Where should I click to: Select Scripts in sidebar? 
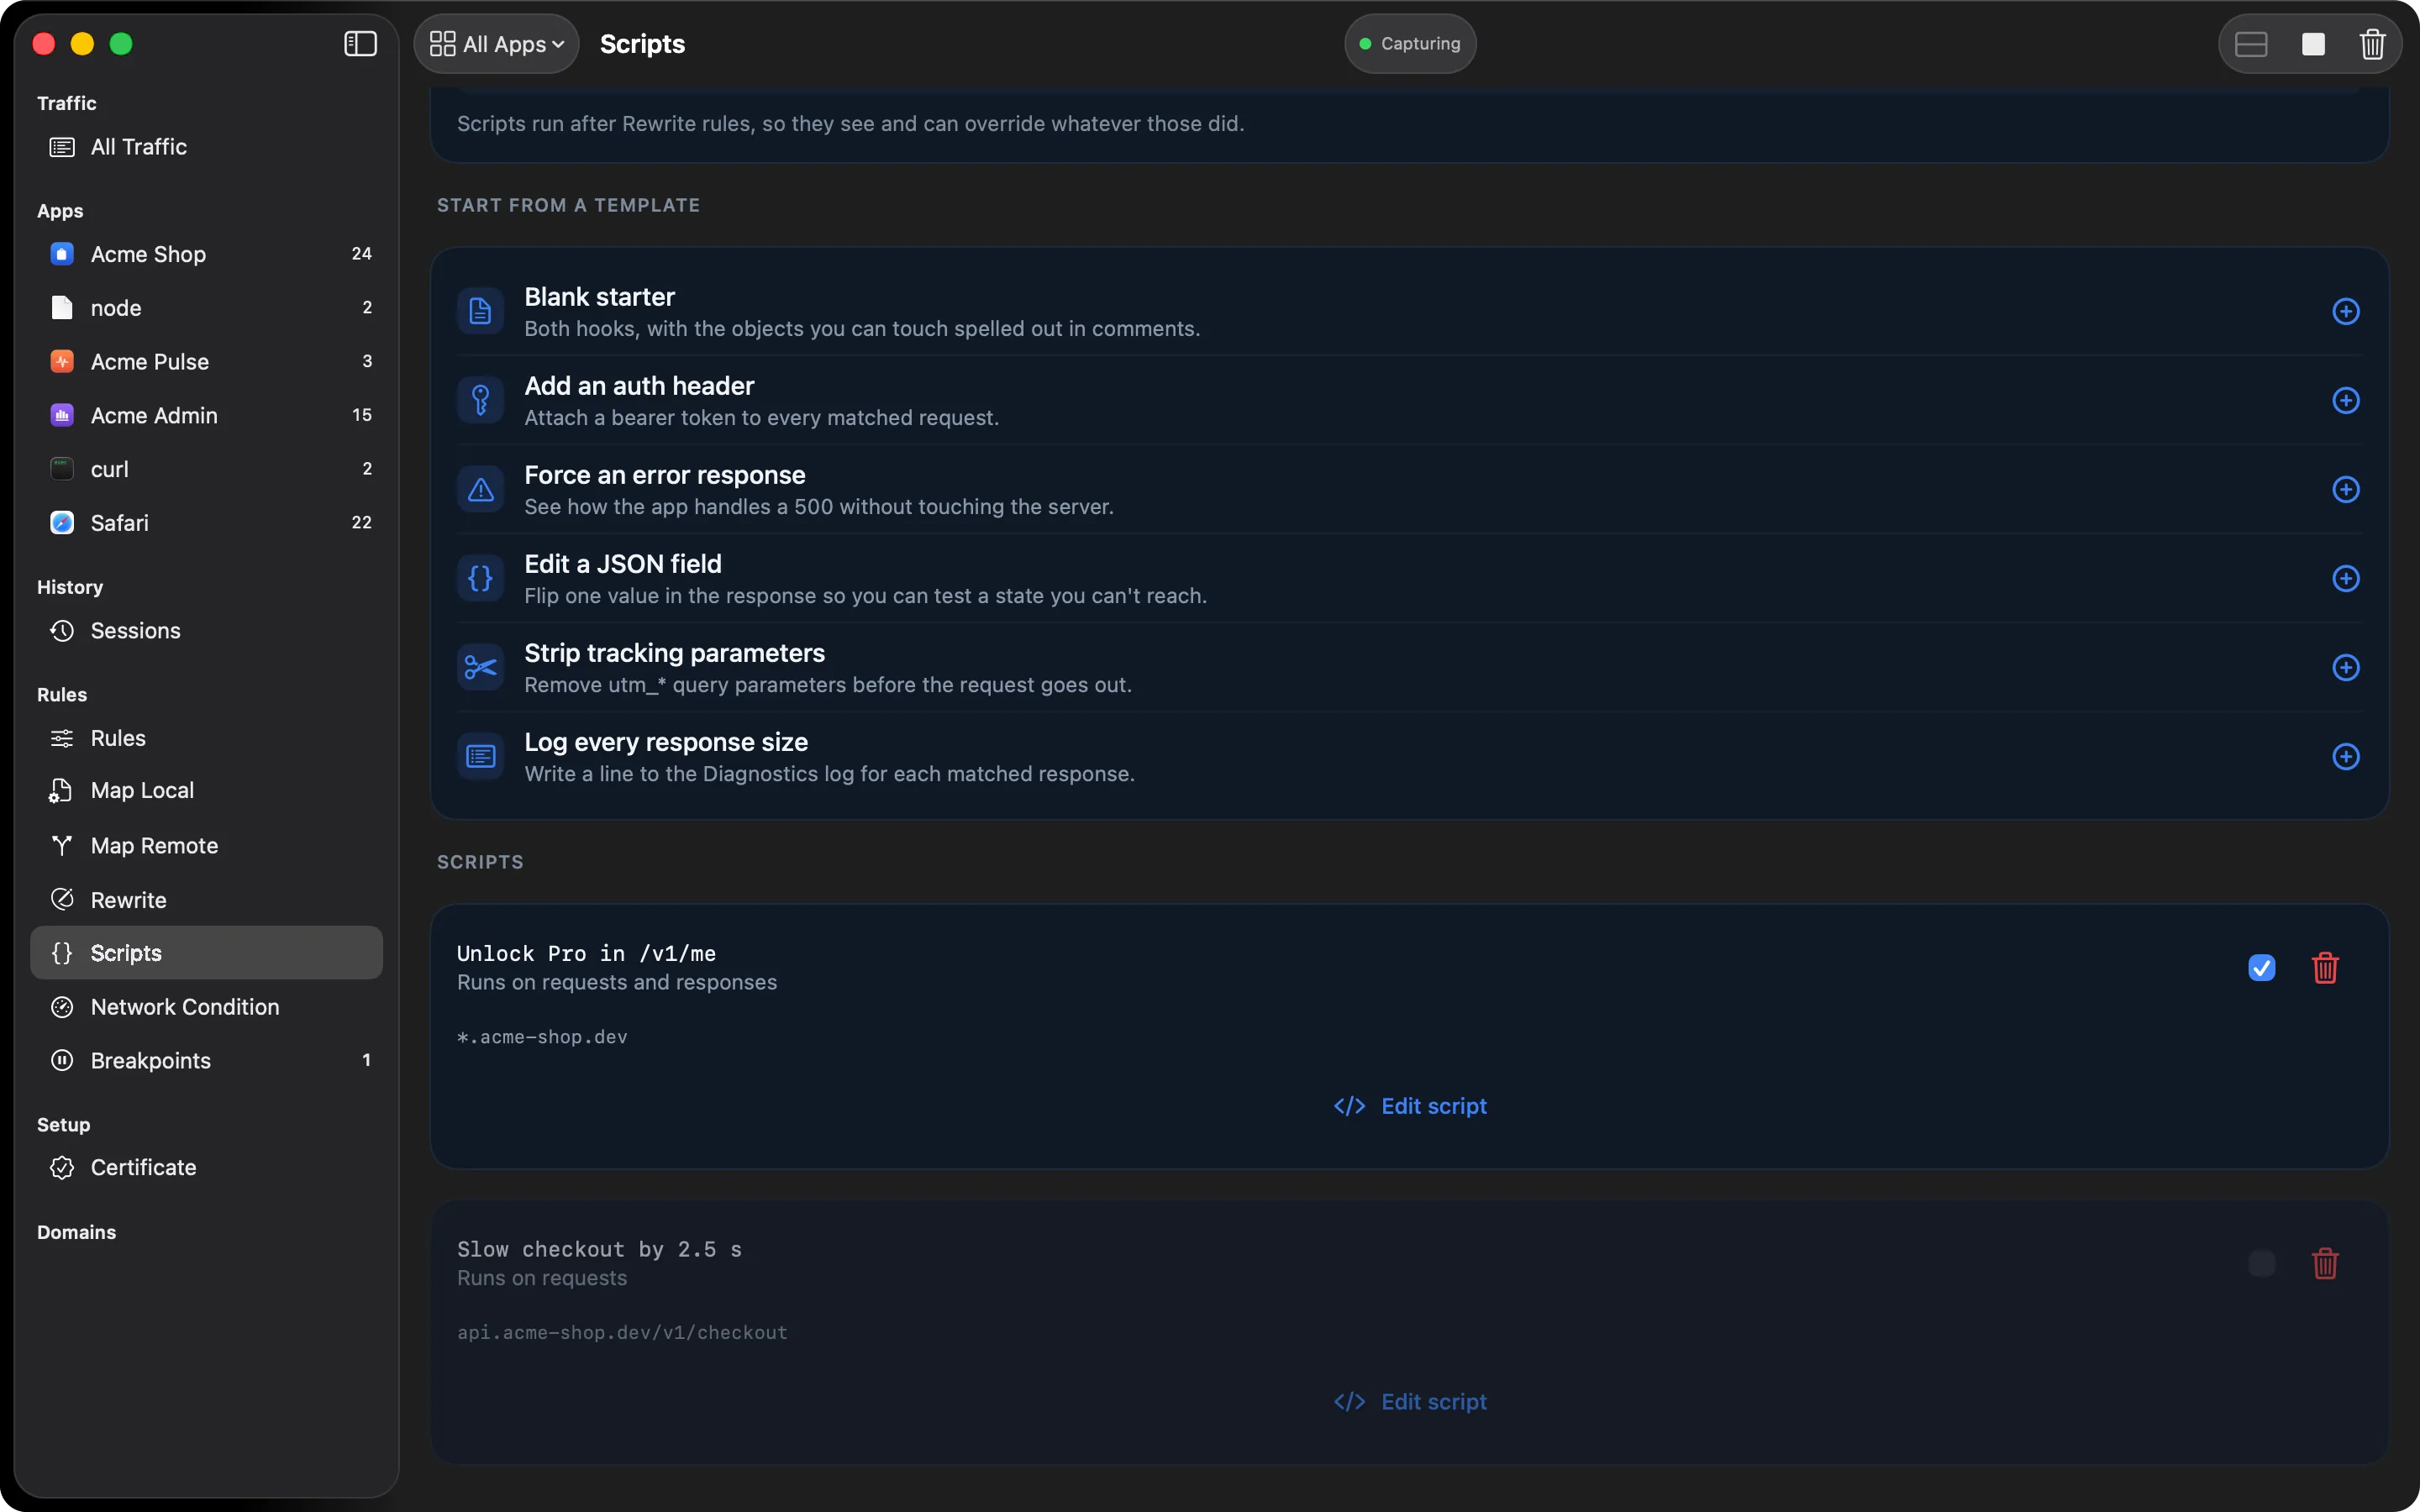(x=207, y=953)
